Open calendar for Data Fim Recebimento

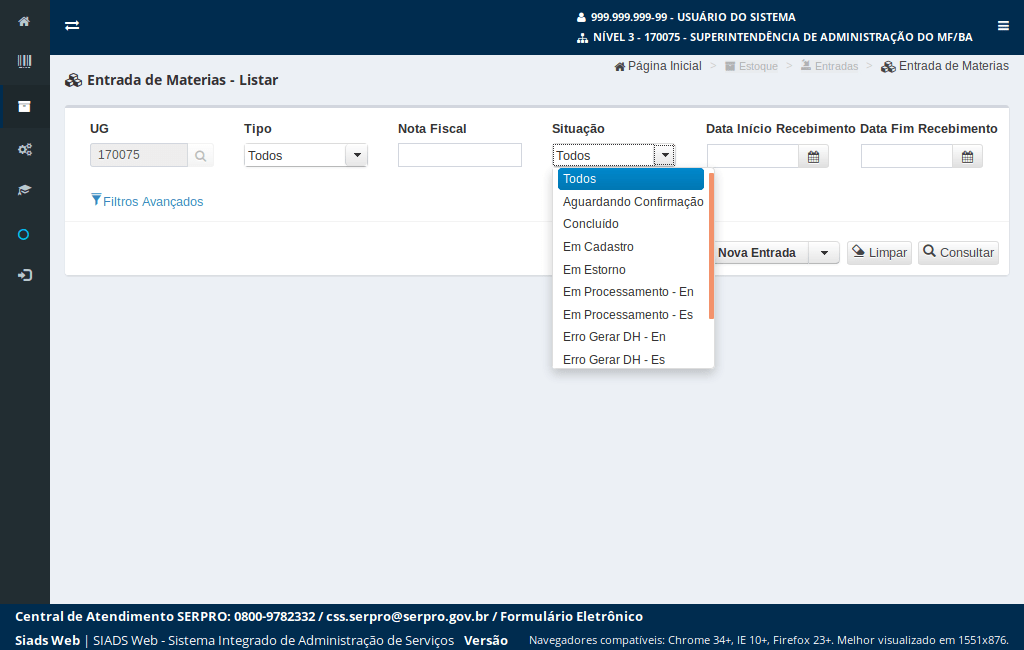(x=967, y=157)
